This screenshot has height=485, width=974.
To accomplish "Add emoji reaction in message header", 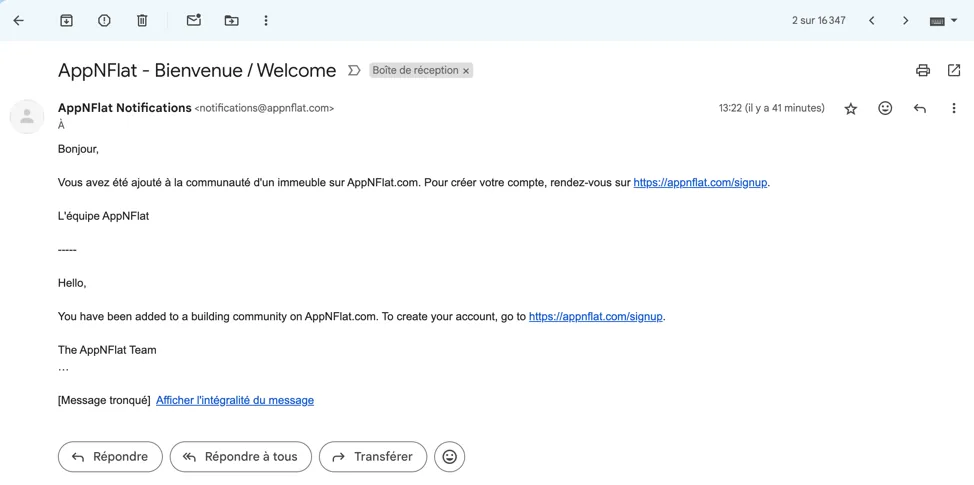I will 885,108.
